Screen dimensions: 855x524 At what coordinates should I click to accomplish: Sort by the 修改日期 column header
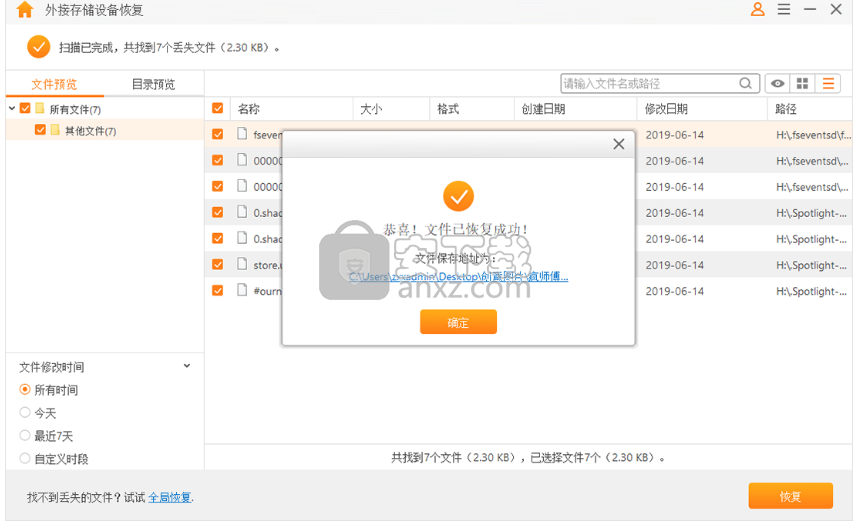[666, 109]
